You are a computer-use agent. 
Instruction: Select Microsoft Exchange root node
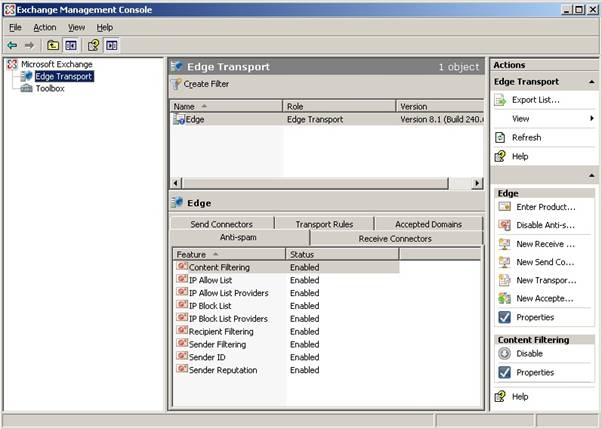(56, 64)
